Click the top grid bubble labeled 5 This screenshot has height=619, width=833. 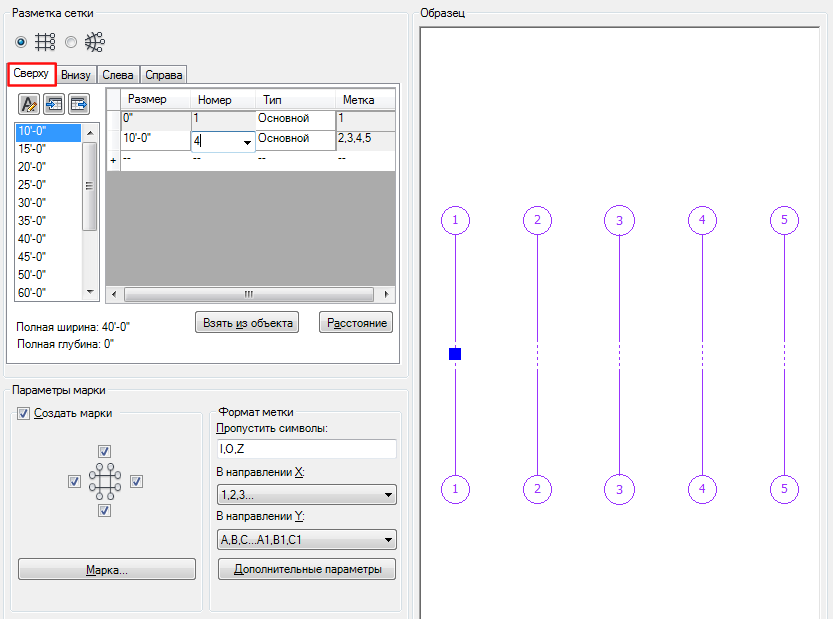click(784, 220)
